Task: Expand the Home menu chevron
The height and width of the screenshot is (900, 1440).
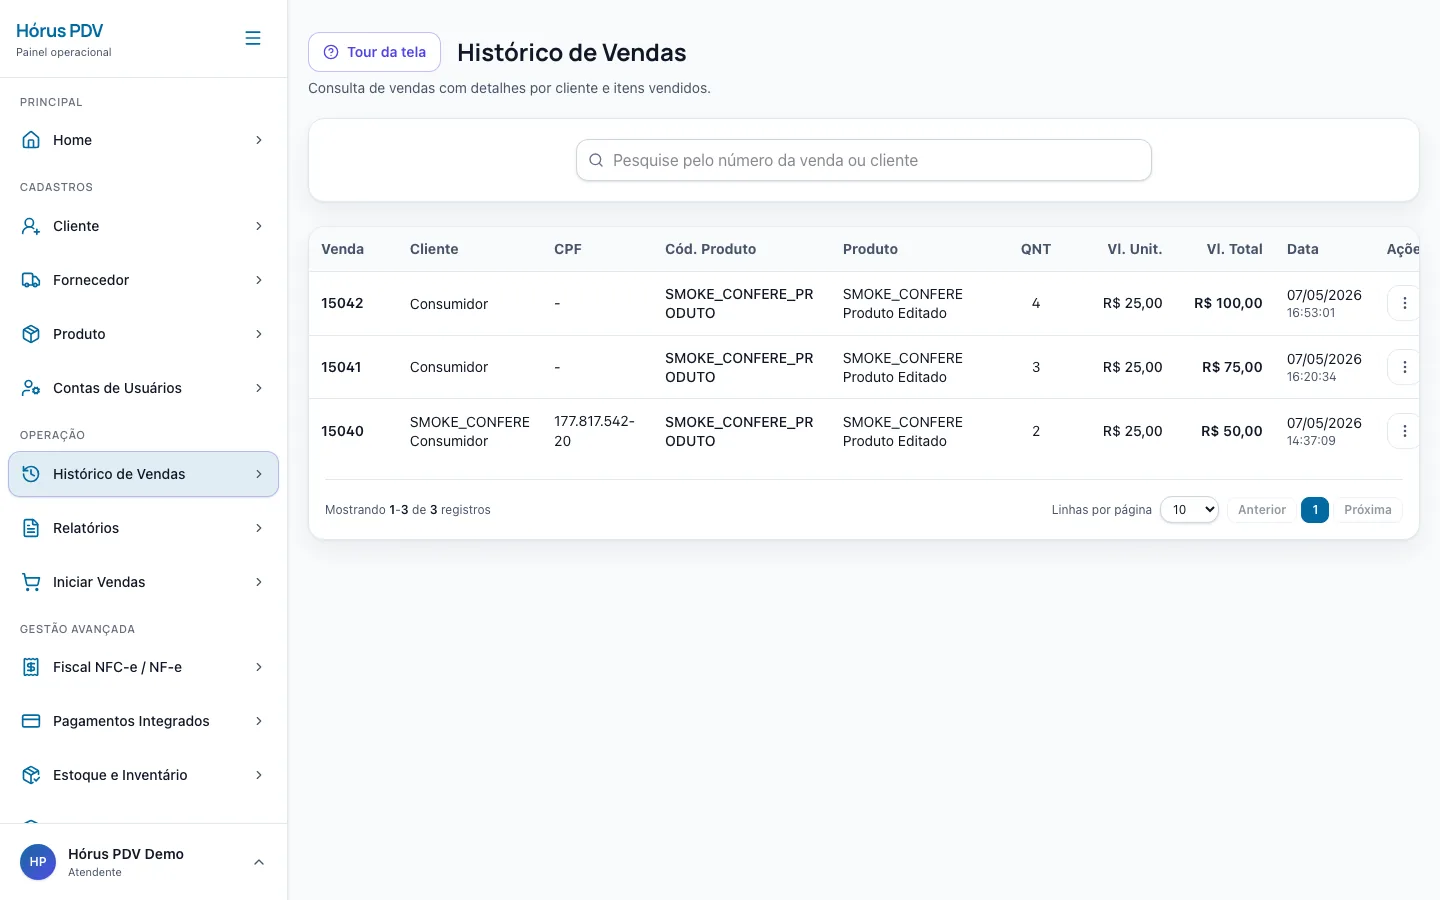Action: (x=259, y=140)
